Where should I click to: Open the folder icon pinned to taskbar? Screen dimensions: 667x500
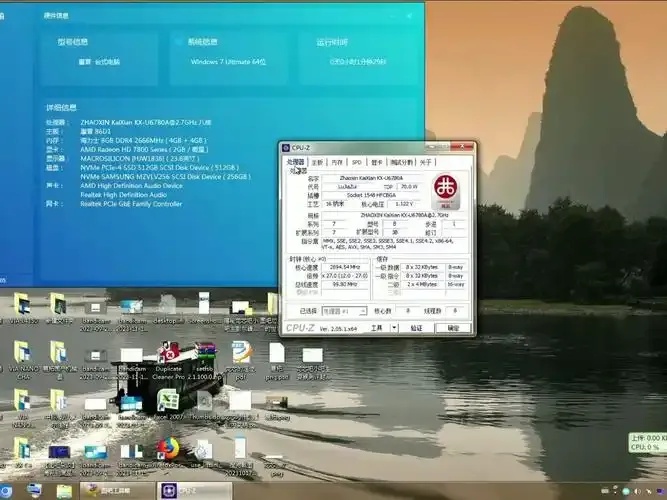click(x=64, y=491)
